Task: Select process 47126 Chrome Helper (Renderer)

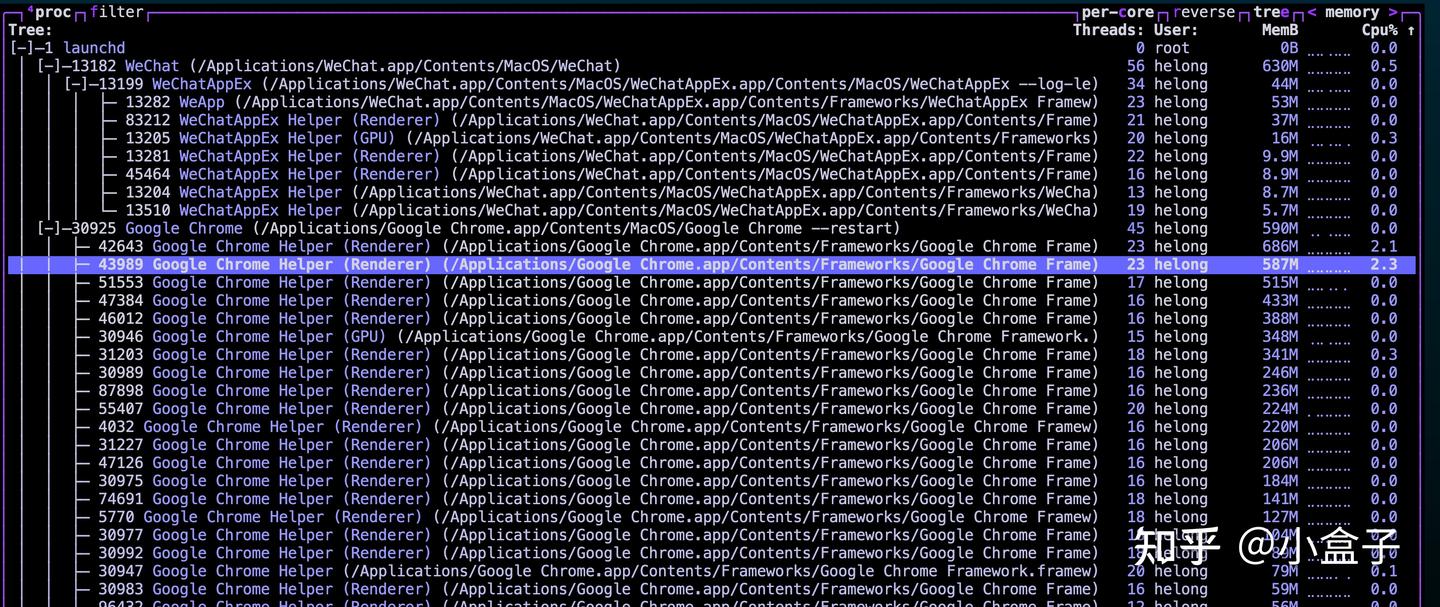Action: [712, 462]
